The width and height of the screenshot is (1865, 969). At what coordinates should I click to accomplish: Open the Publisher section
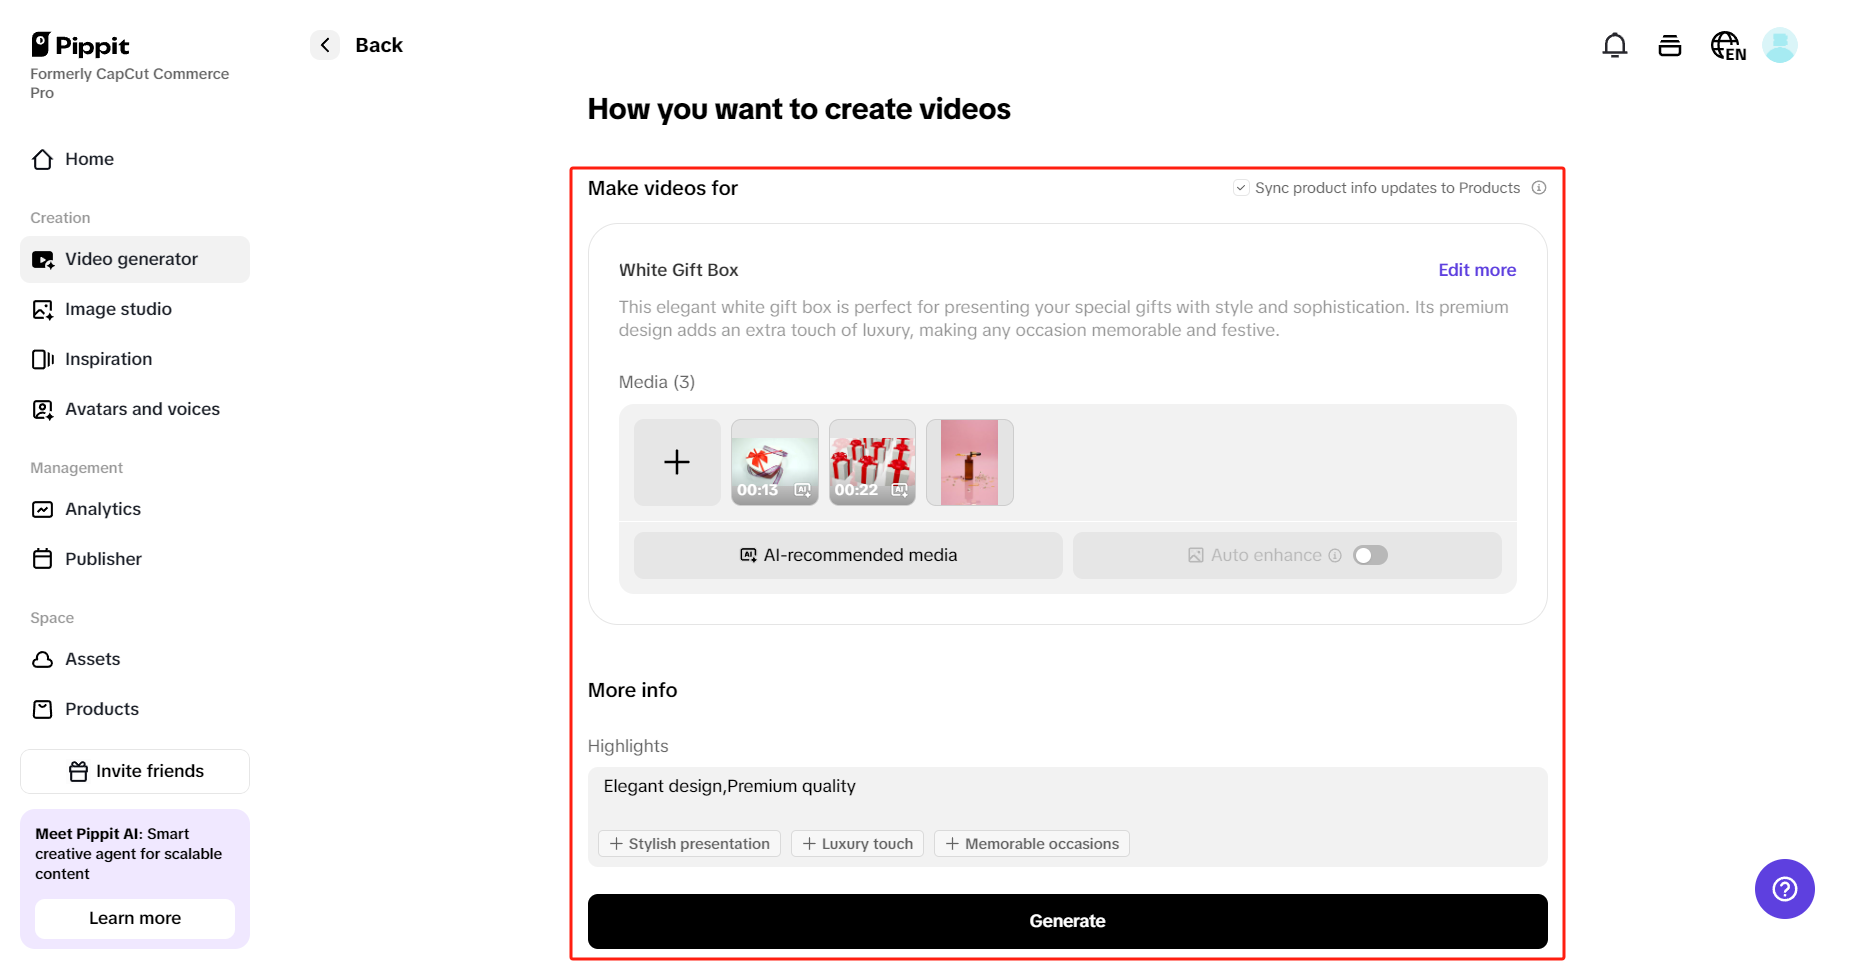pyautogui.click(x=103, y=559)
